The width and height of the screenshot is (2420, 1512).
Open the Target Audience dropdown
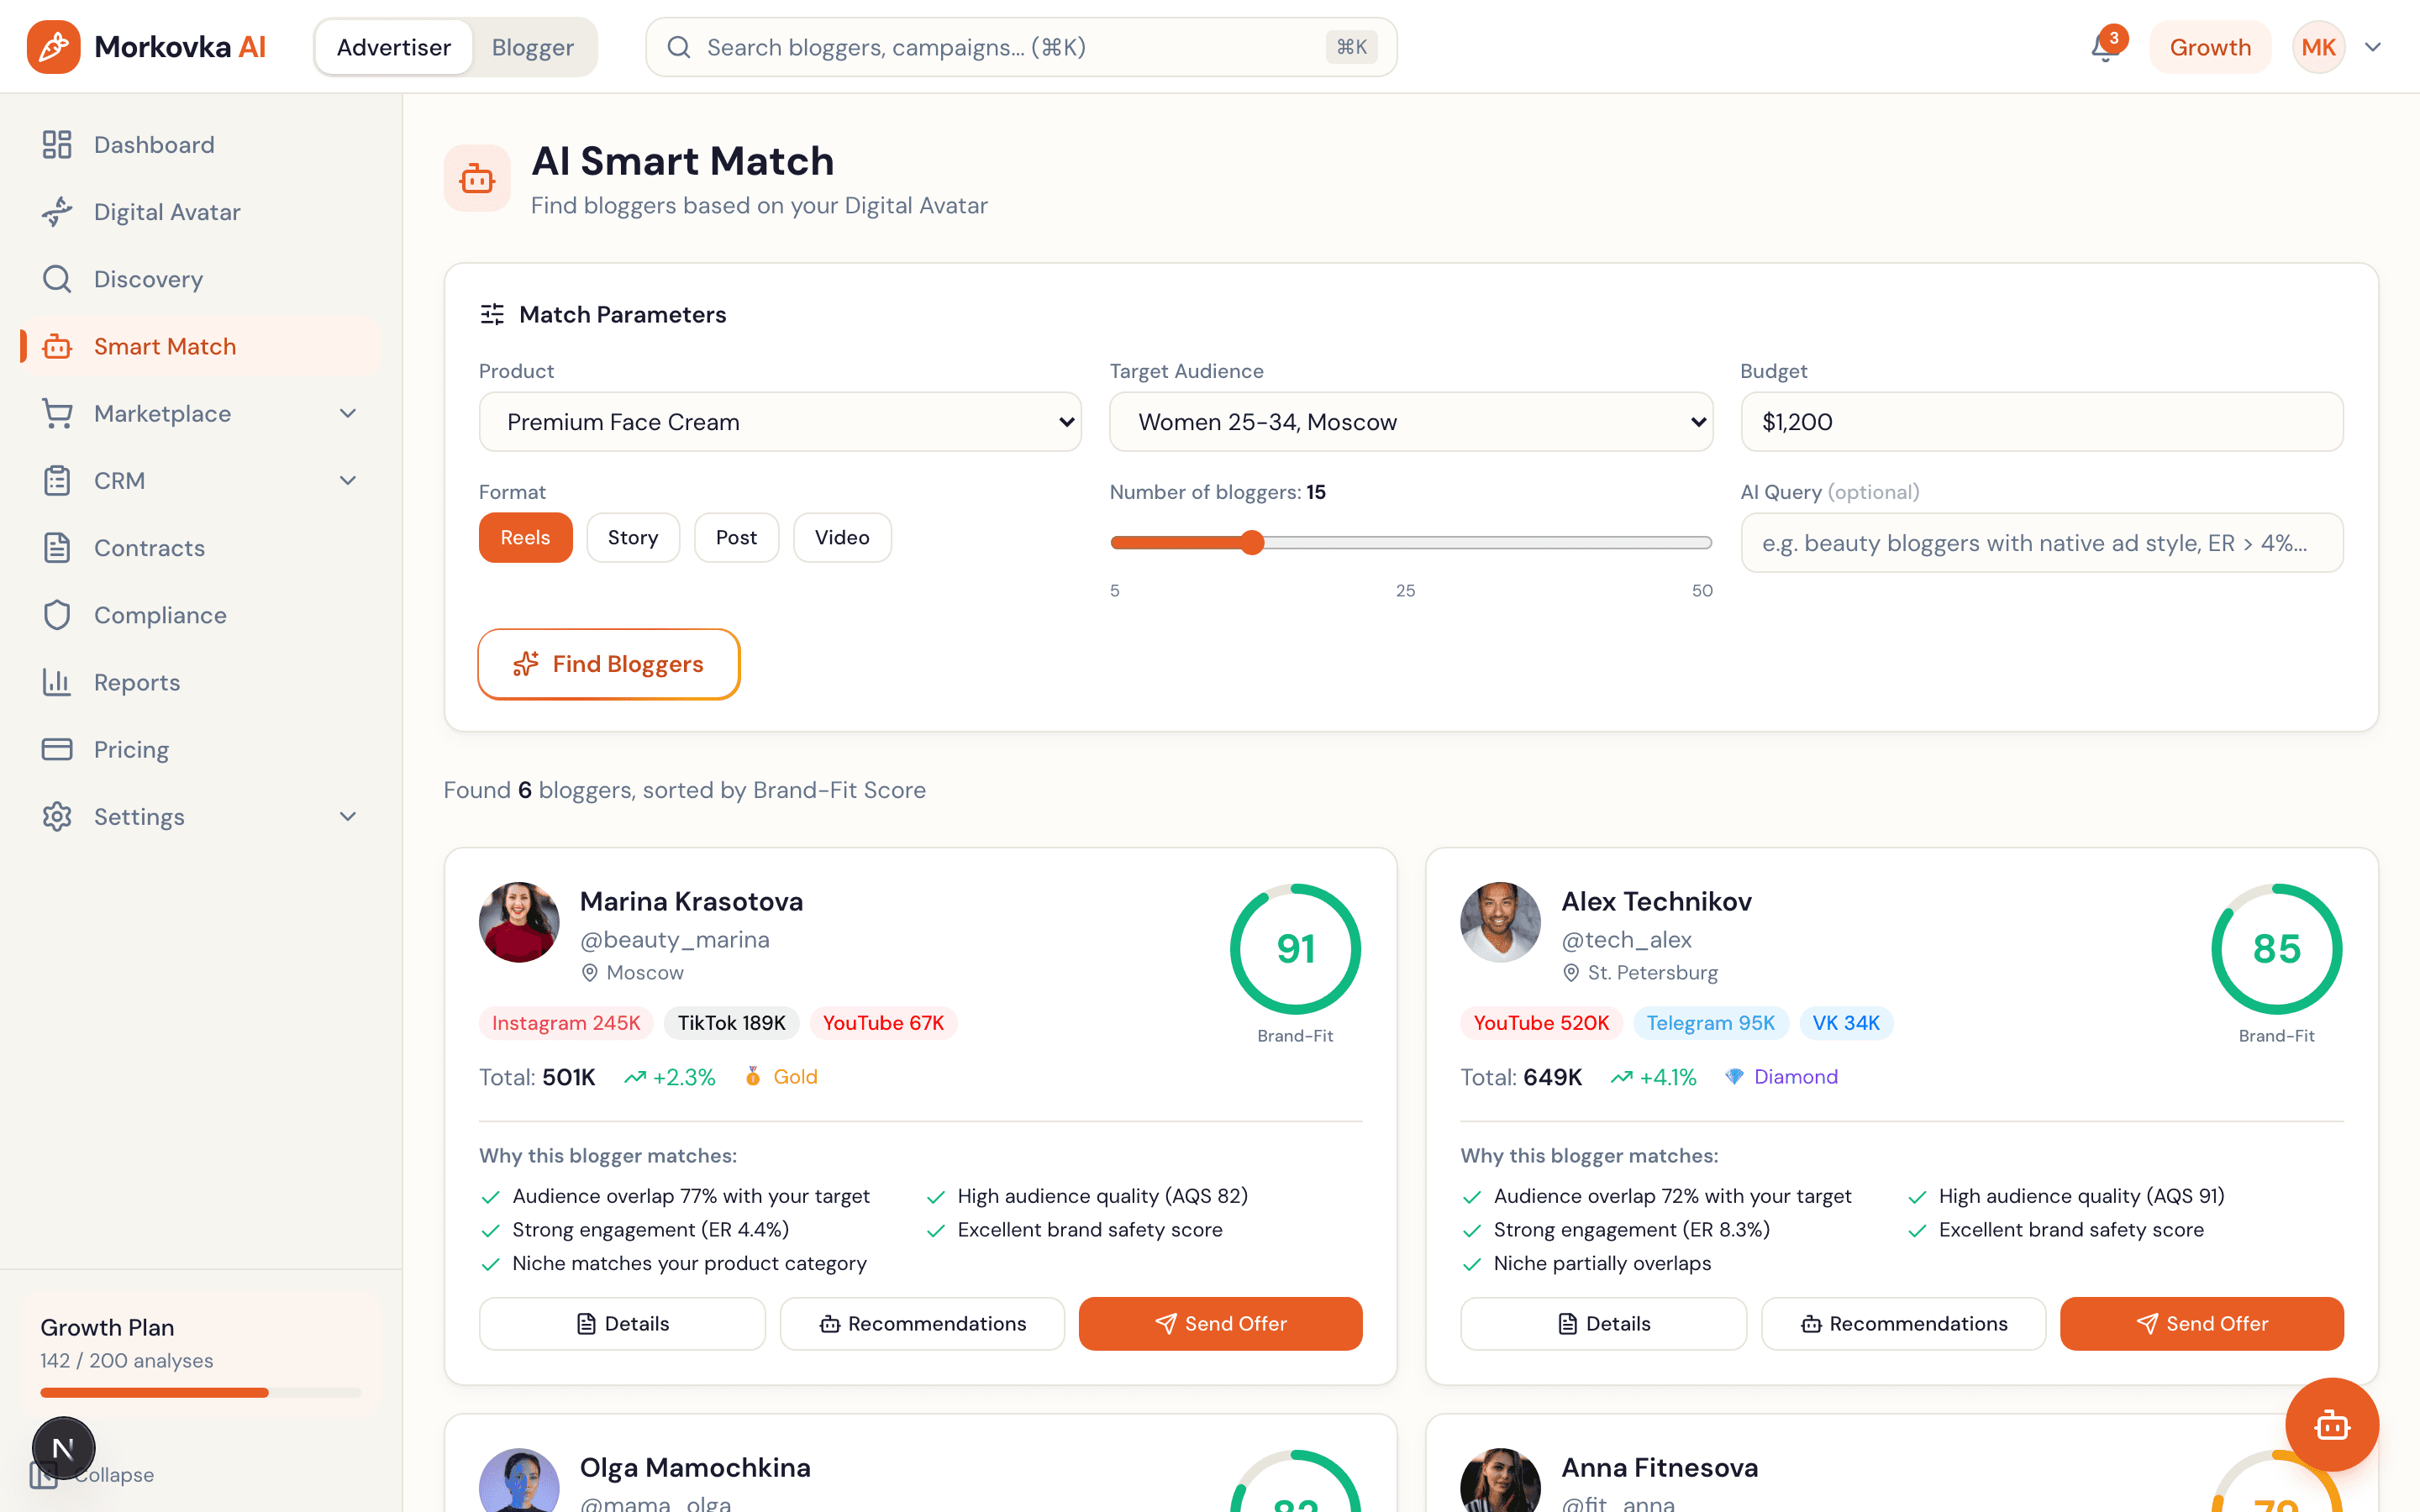click(x=1410, y=421)
